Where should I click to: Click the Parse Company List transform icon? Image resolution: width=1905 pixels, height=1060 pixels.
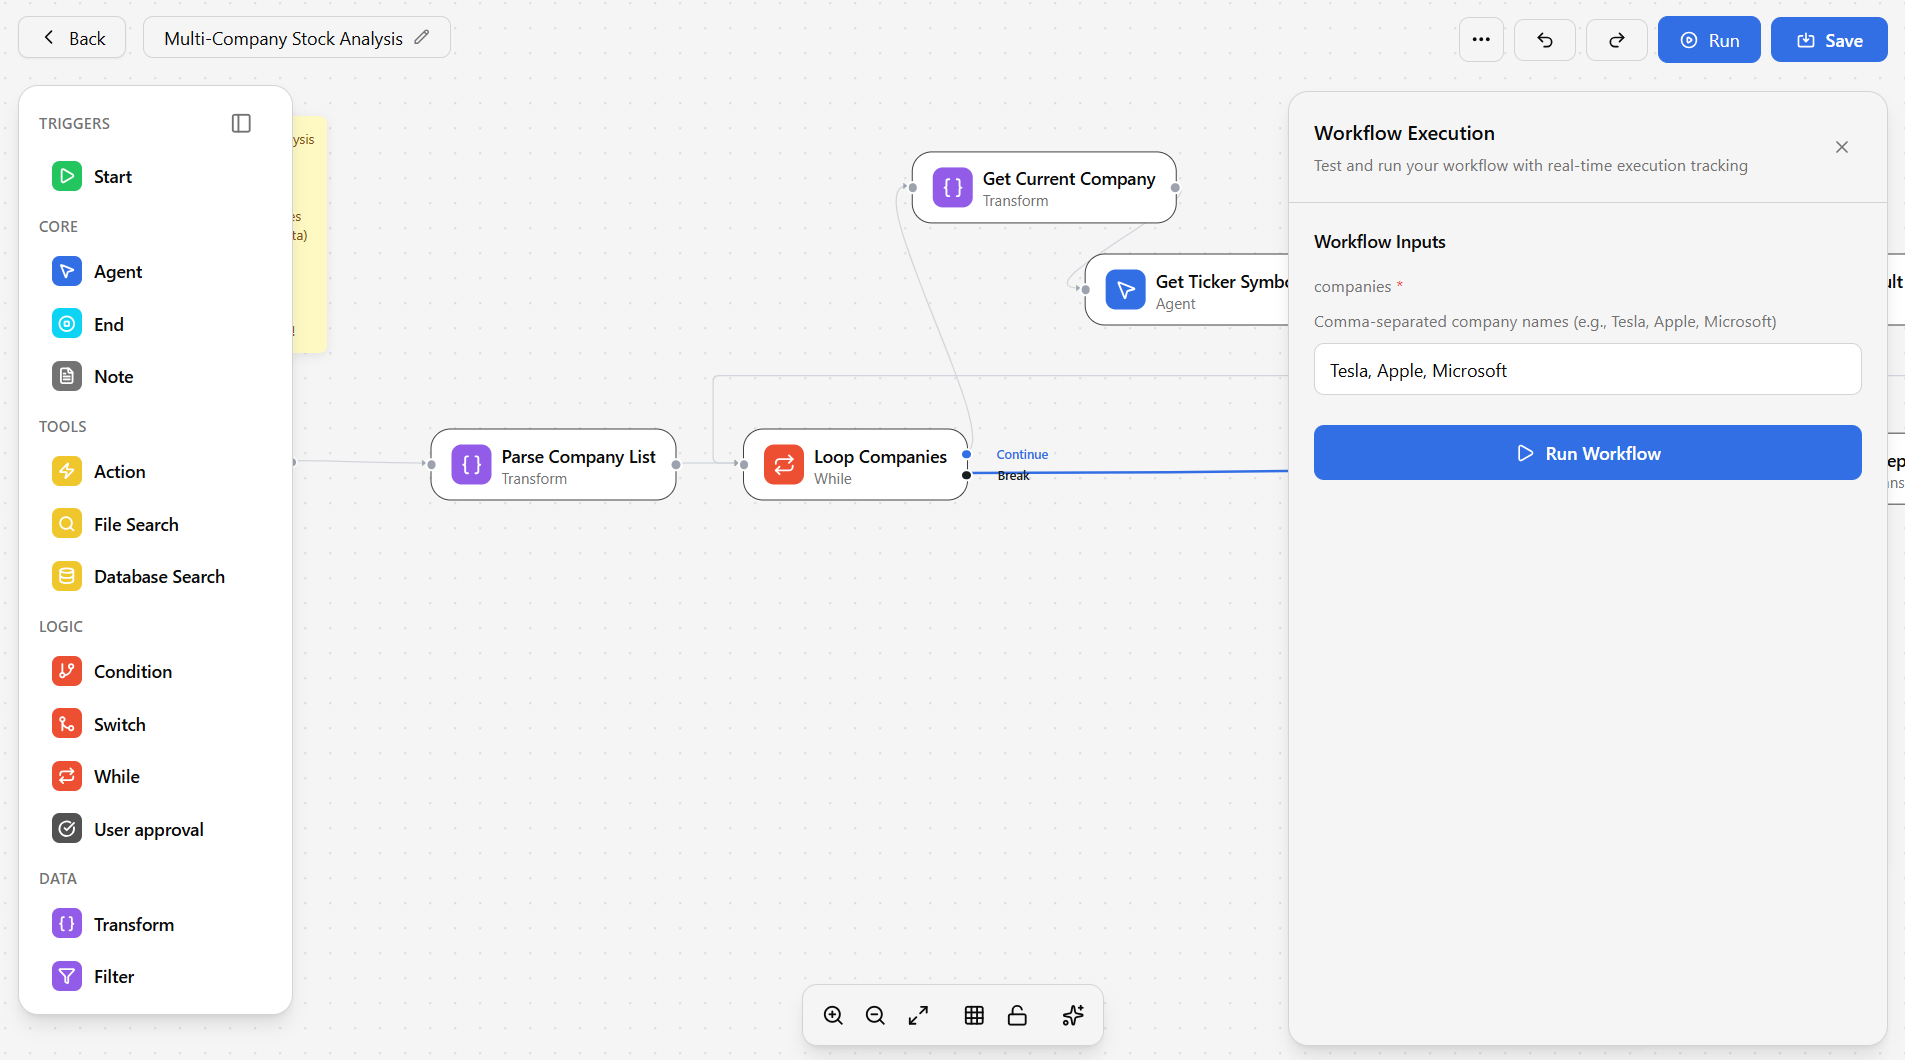(x=471, y=465)
